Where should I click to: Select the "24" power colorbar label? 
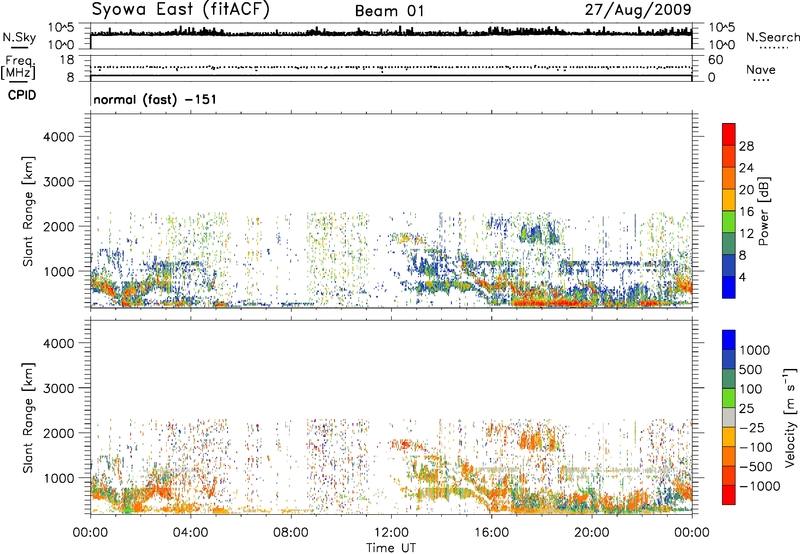746,168
